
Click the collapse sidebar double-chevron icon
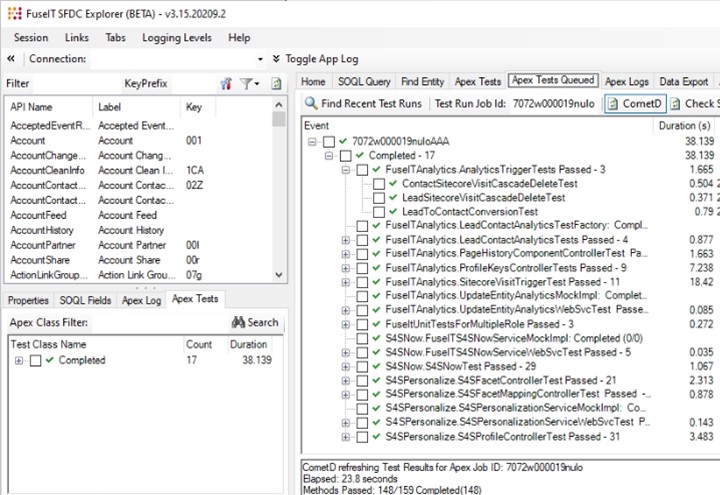[x=11, y=59]
